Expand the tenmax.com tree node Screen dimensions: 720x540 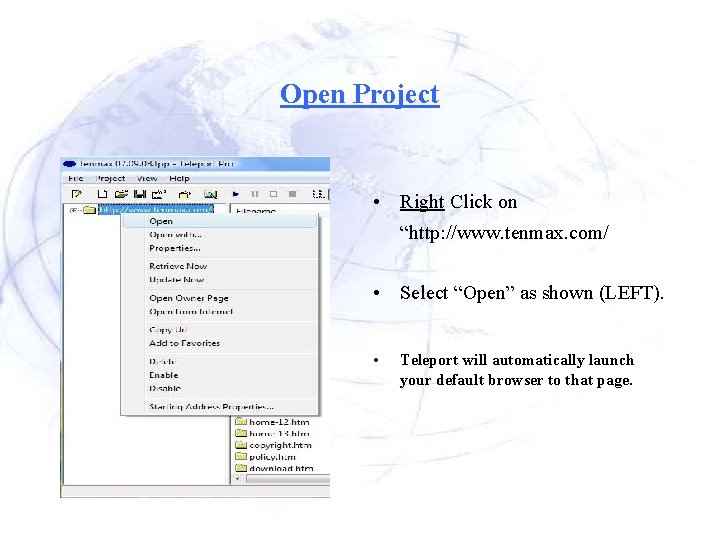73,210
